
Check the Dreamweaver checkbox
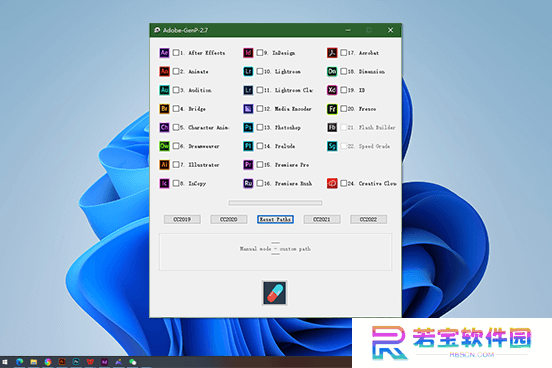click(176, 146)
